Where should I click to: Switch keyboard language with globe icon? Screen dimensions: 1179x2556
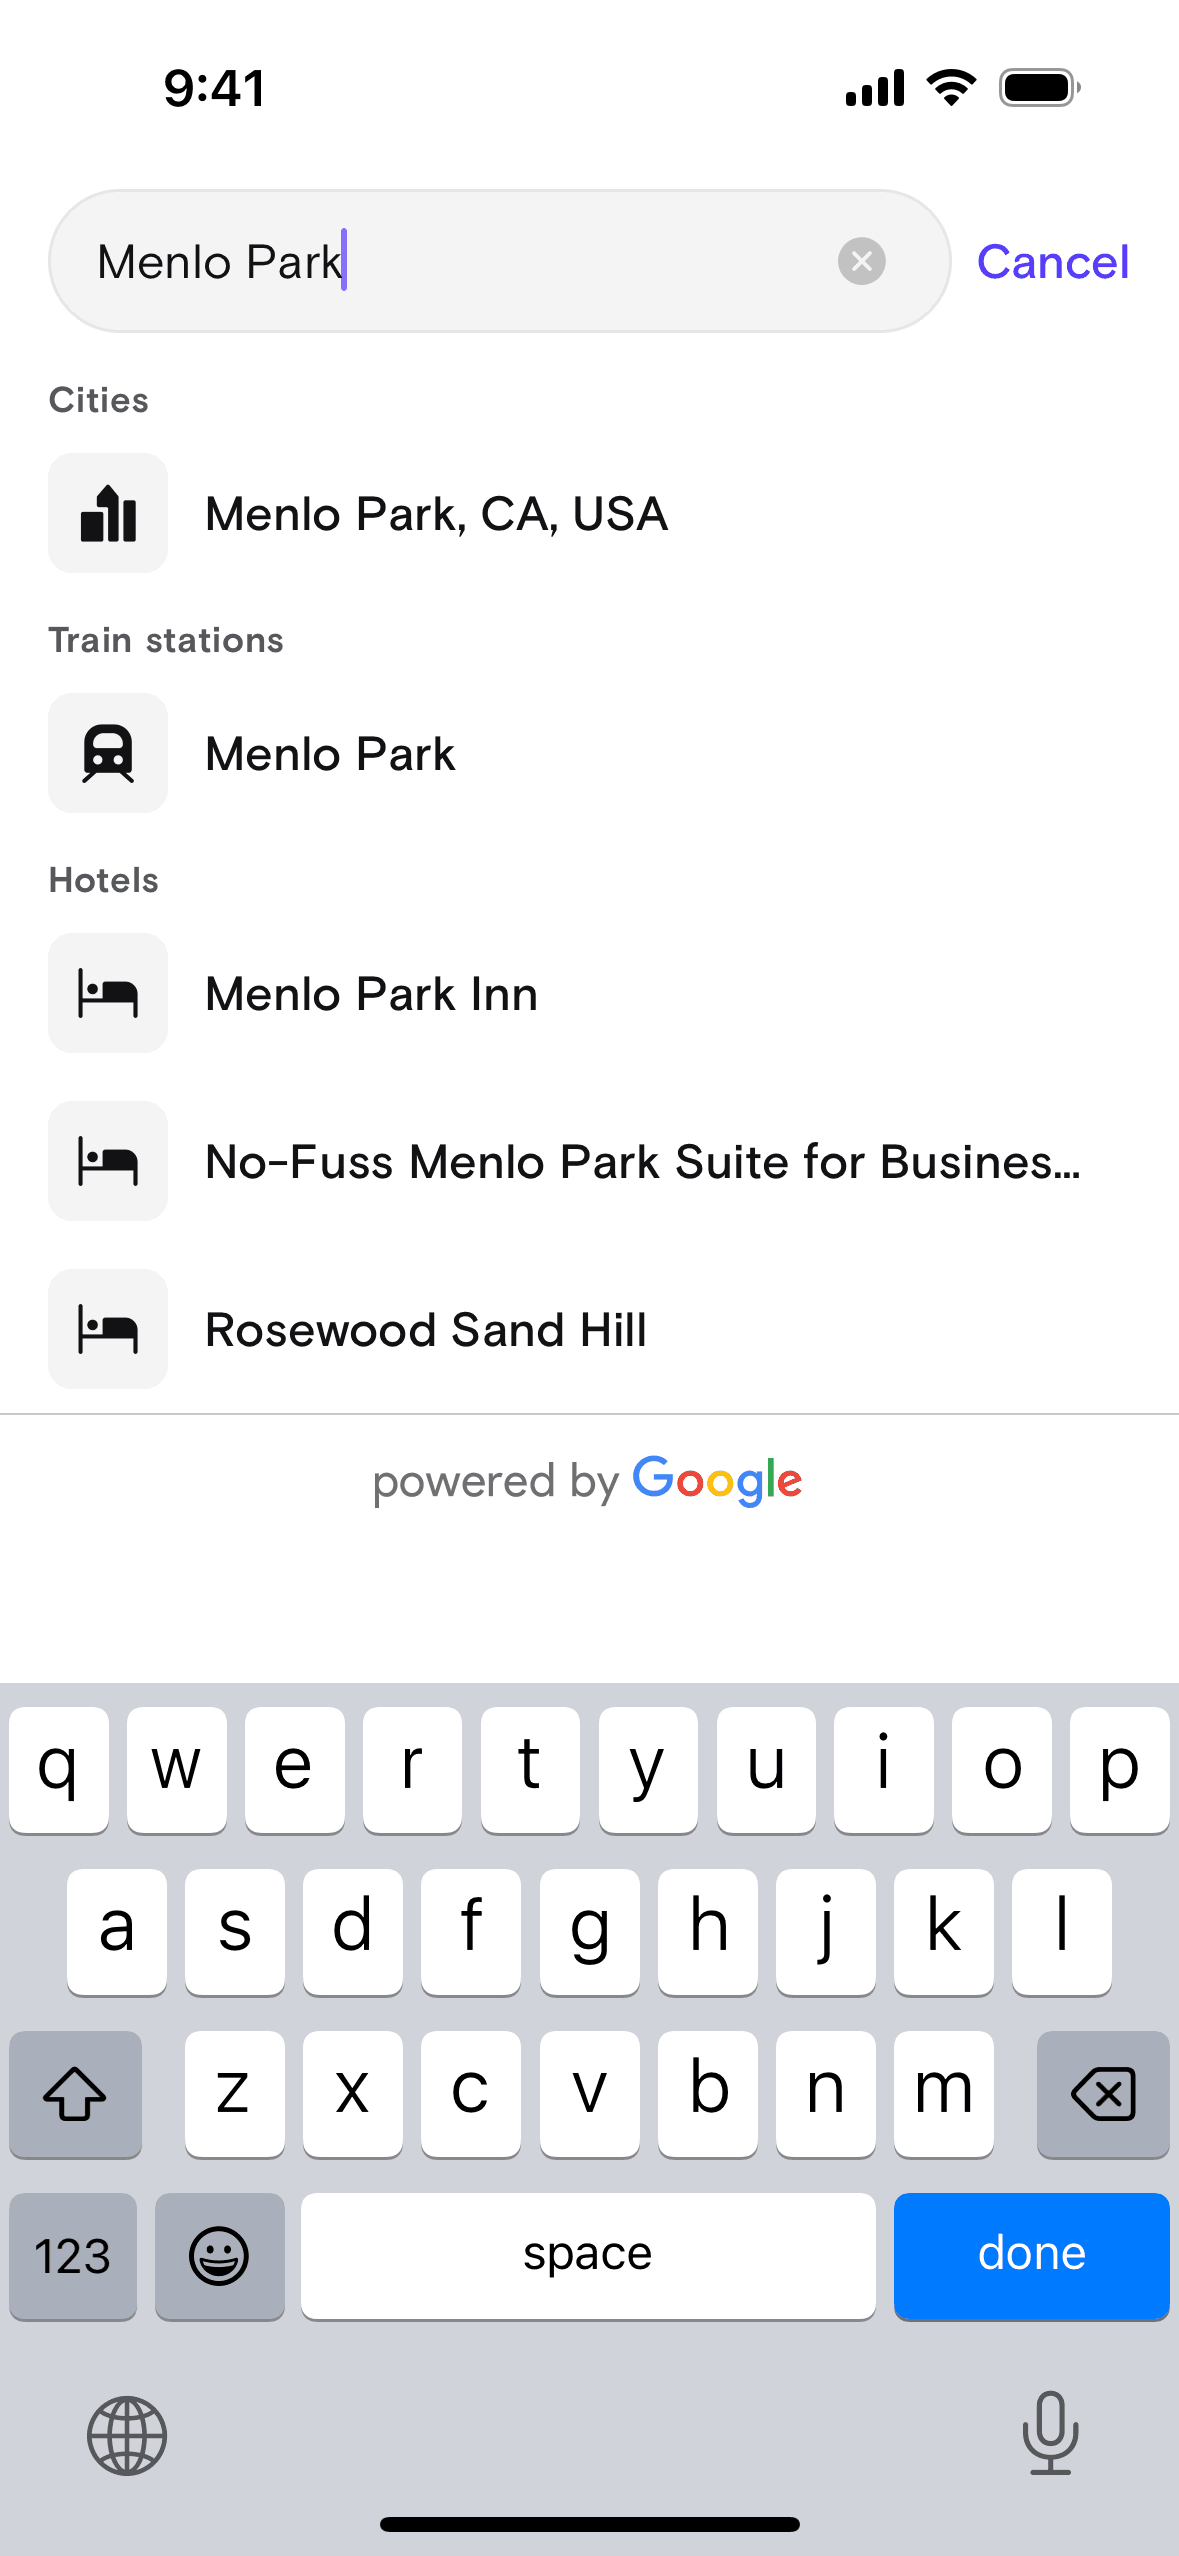tap(127, 2435)
